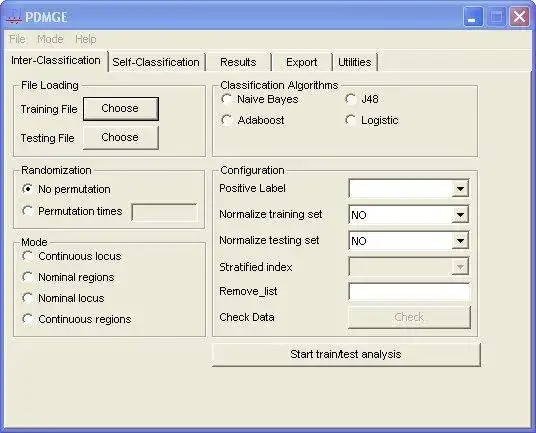Viewport: 536px width, 433px height.
Task: Click the Remove_list text field
Action: [x=409, y=292]
